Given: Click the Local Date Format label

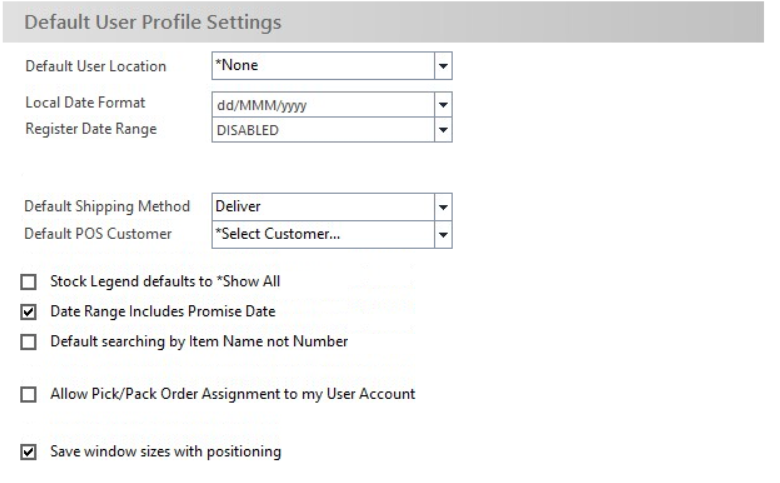Looking at the screenshot, I should click(85, 102).
